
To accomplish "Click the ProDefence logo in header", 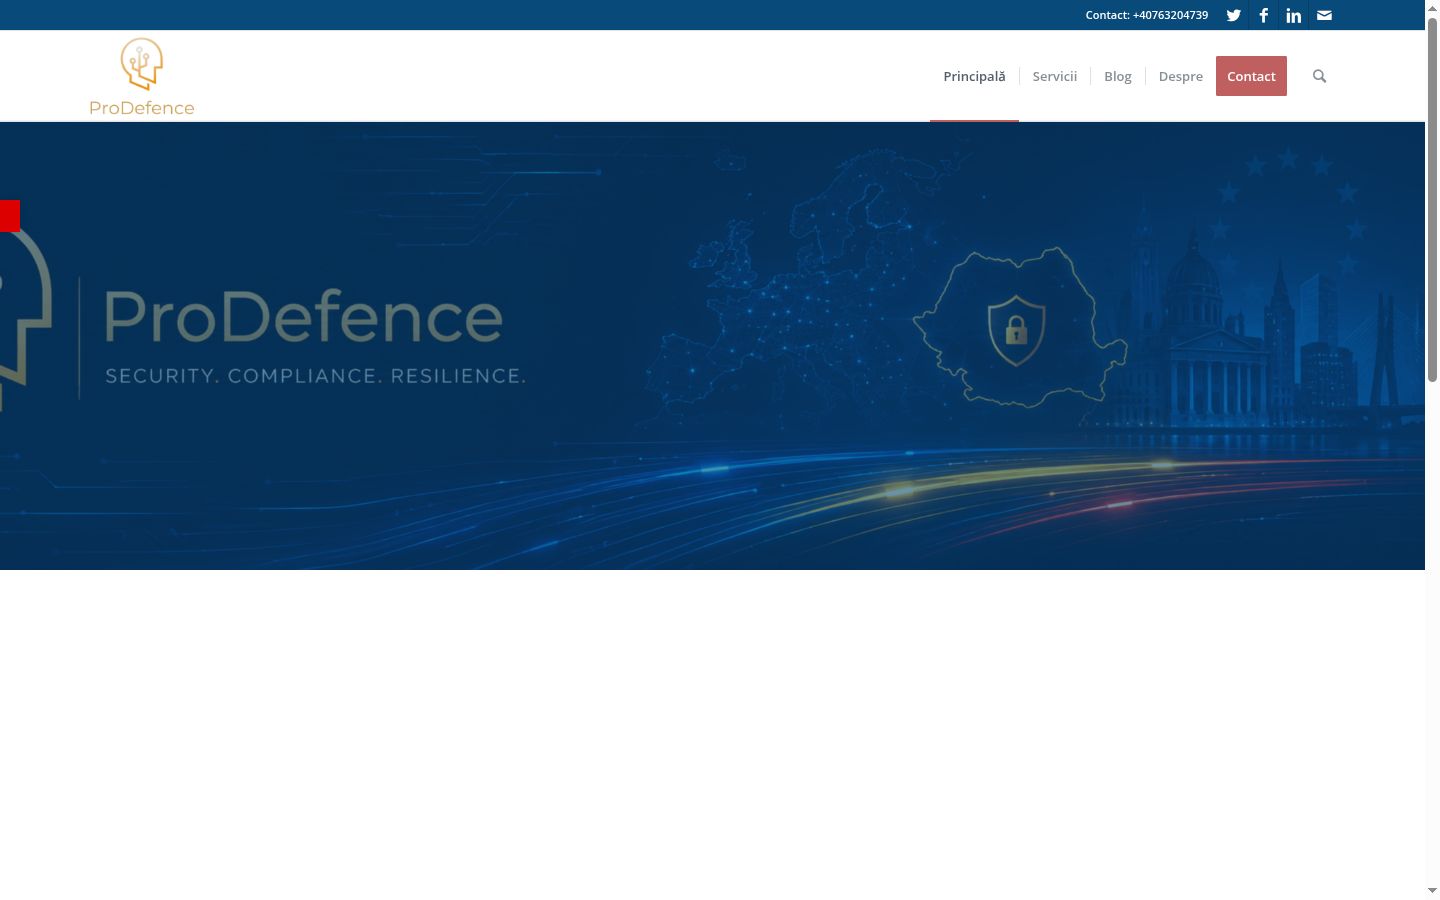I will point(142,76).
